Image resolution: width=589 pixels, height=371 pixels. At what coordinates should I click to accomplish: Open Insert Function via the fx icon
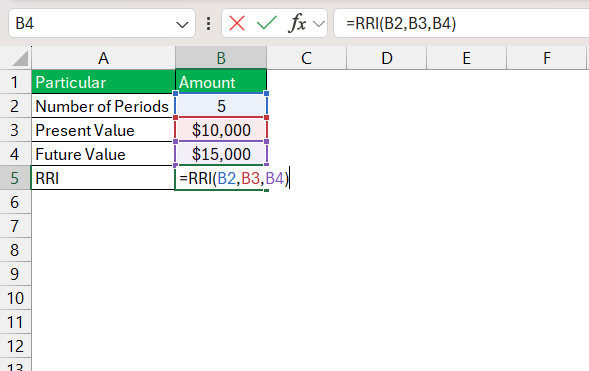click(x=297, y=23)
